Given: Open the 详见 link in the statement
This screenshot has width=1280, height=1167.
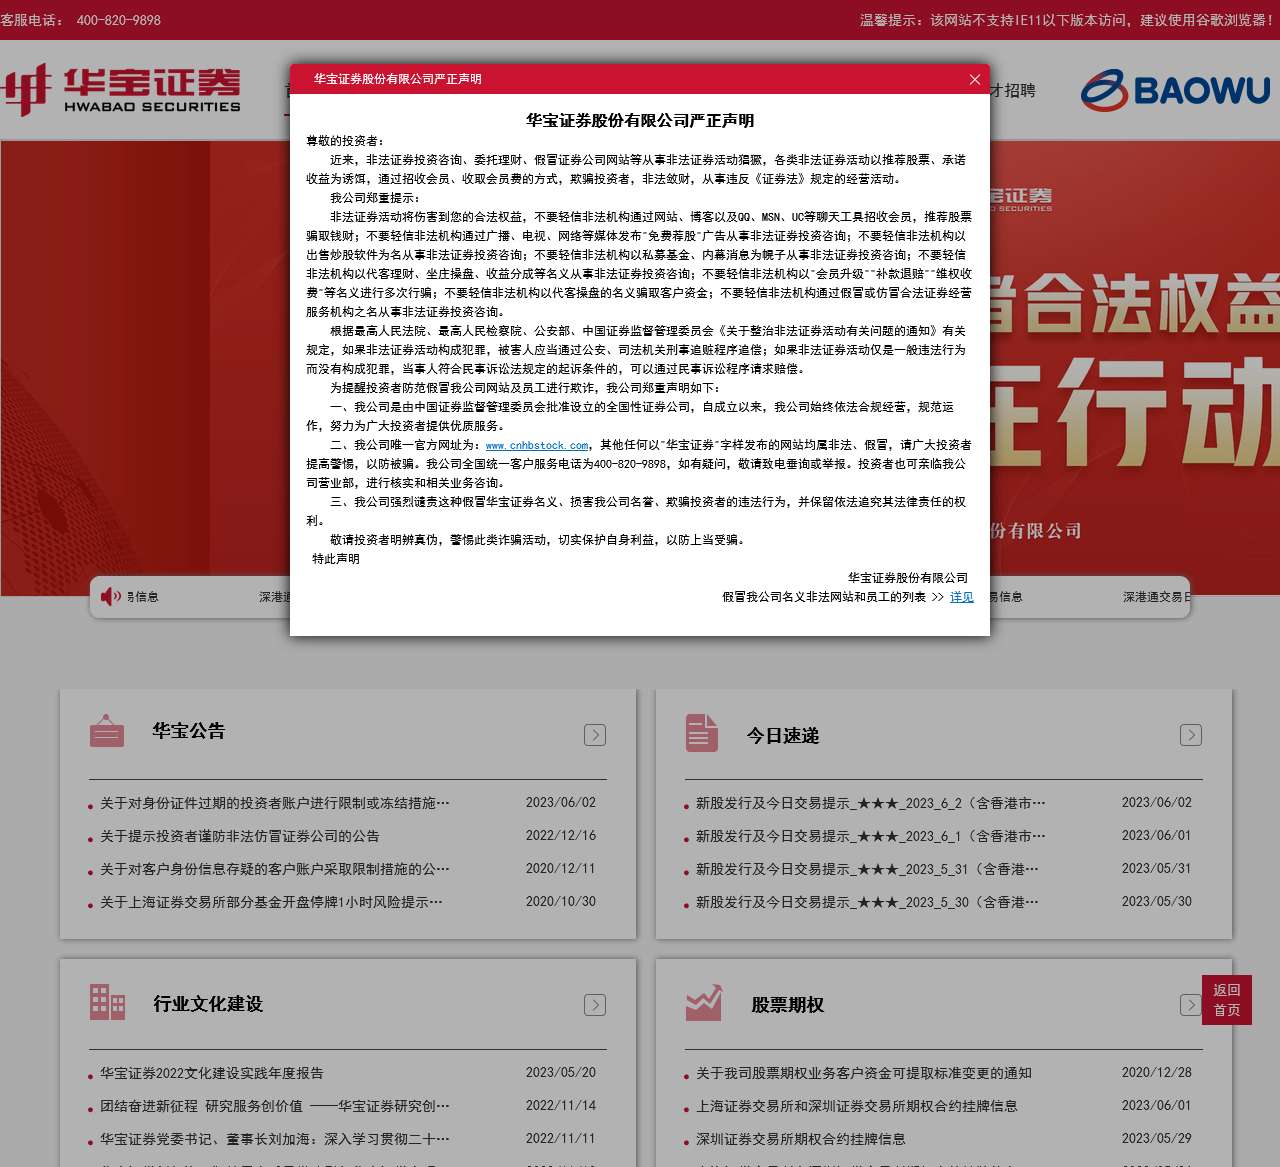Looking at the screenshot, I should point(961,597).
